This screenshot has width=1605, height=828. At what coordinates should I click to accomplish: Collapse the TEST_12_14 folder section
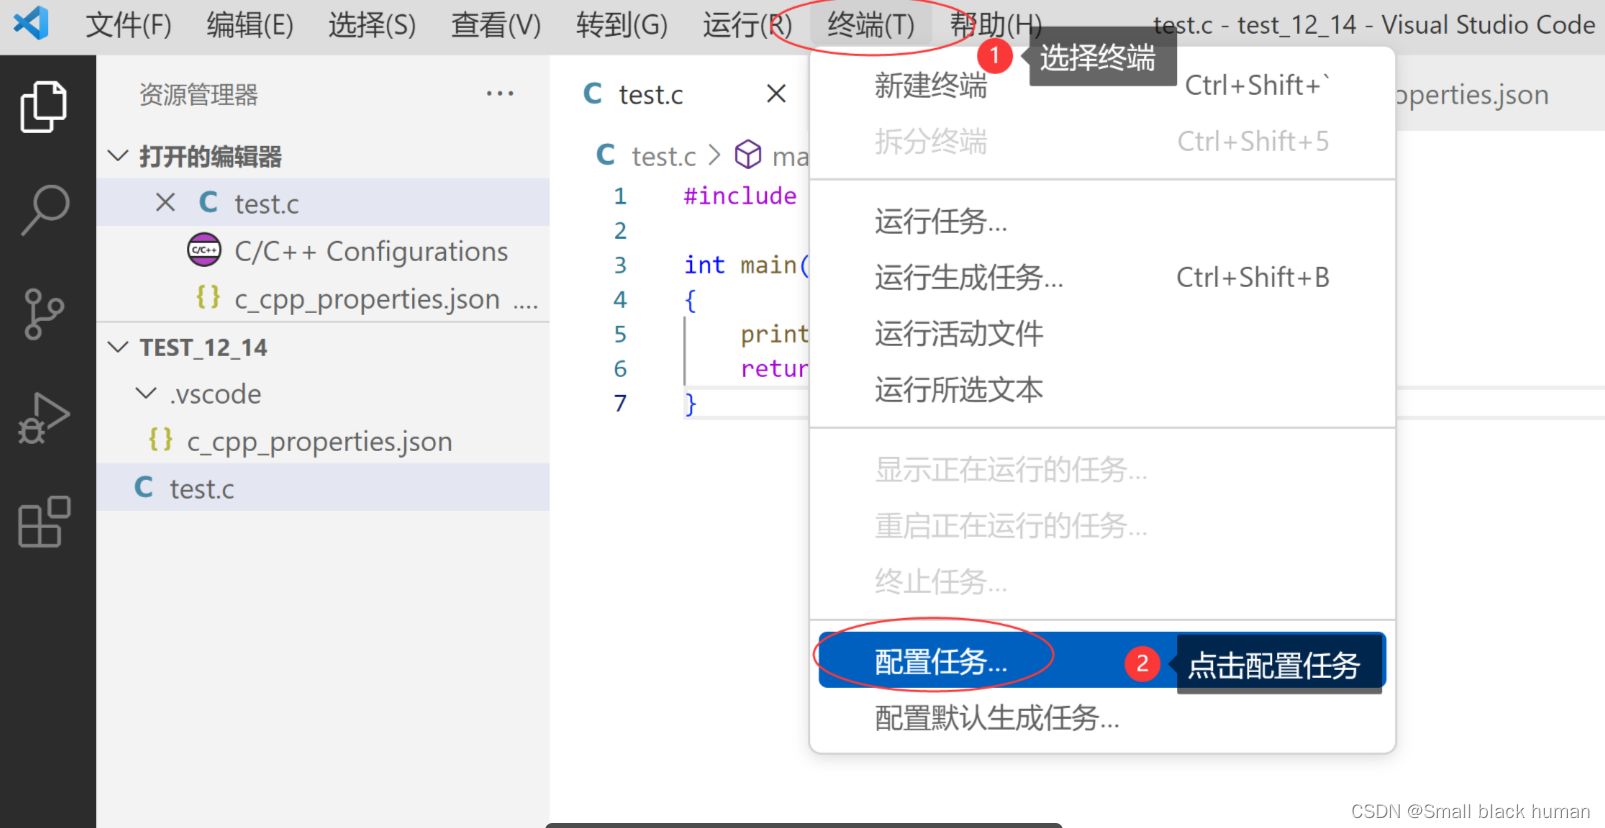[x=118, y=347]
